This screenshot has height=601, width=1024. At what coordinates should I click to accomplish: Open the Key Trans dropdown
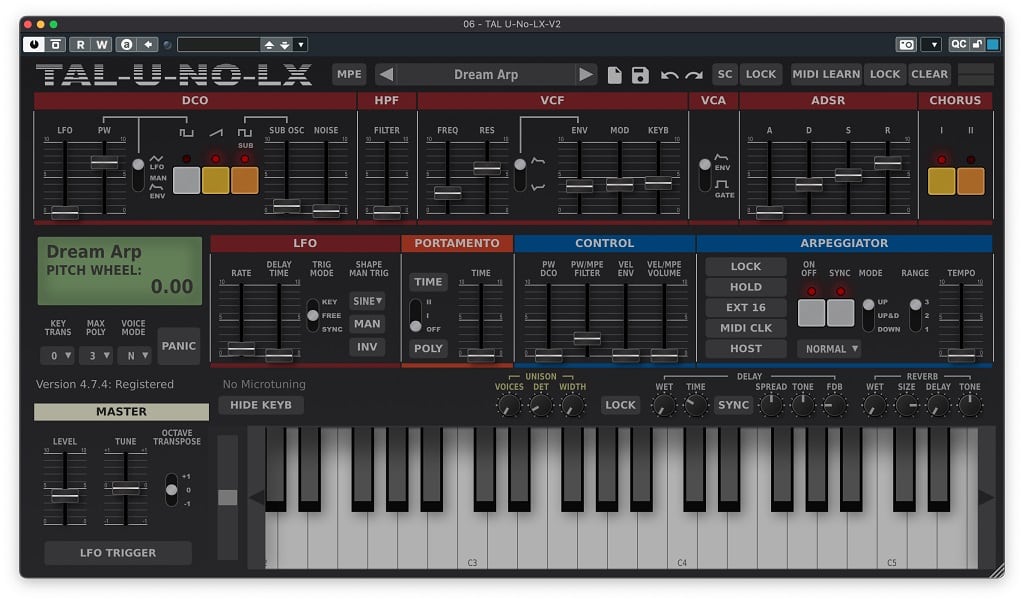pos(57,355)
